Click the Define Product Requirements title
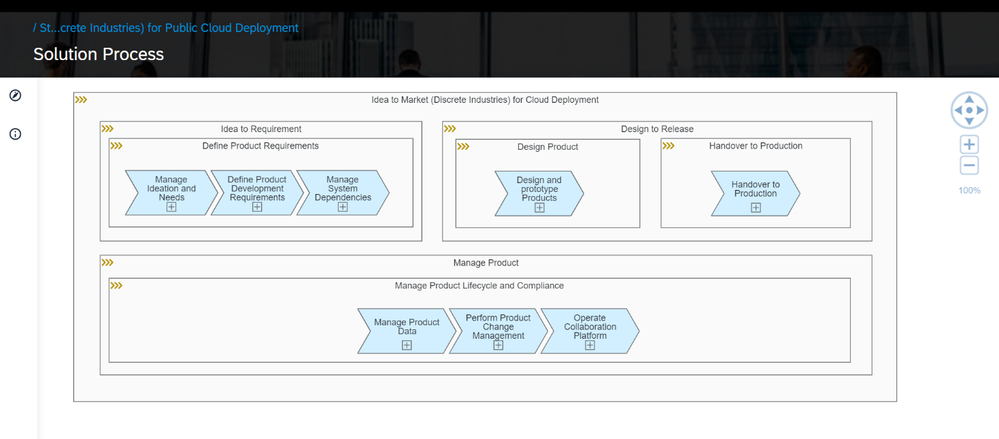The image size is (999, 439). 261,146
